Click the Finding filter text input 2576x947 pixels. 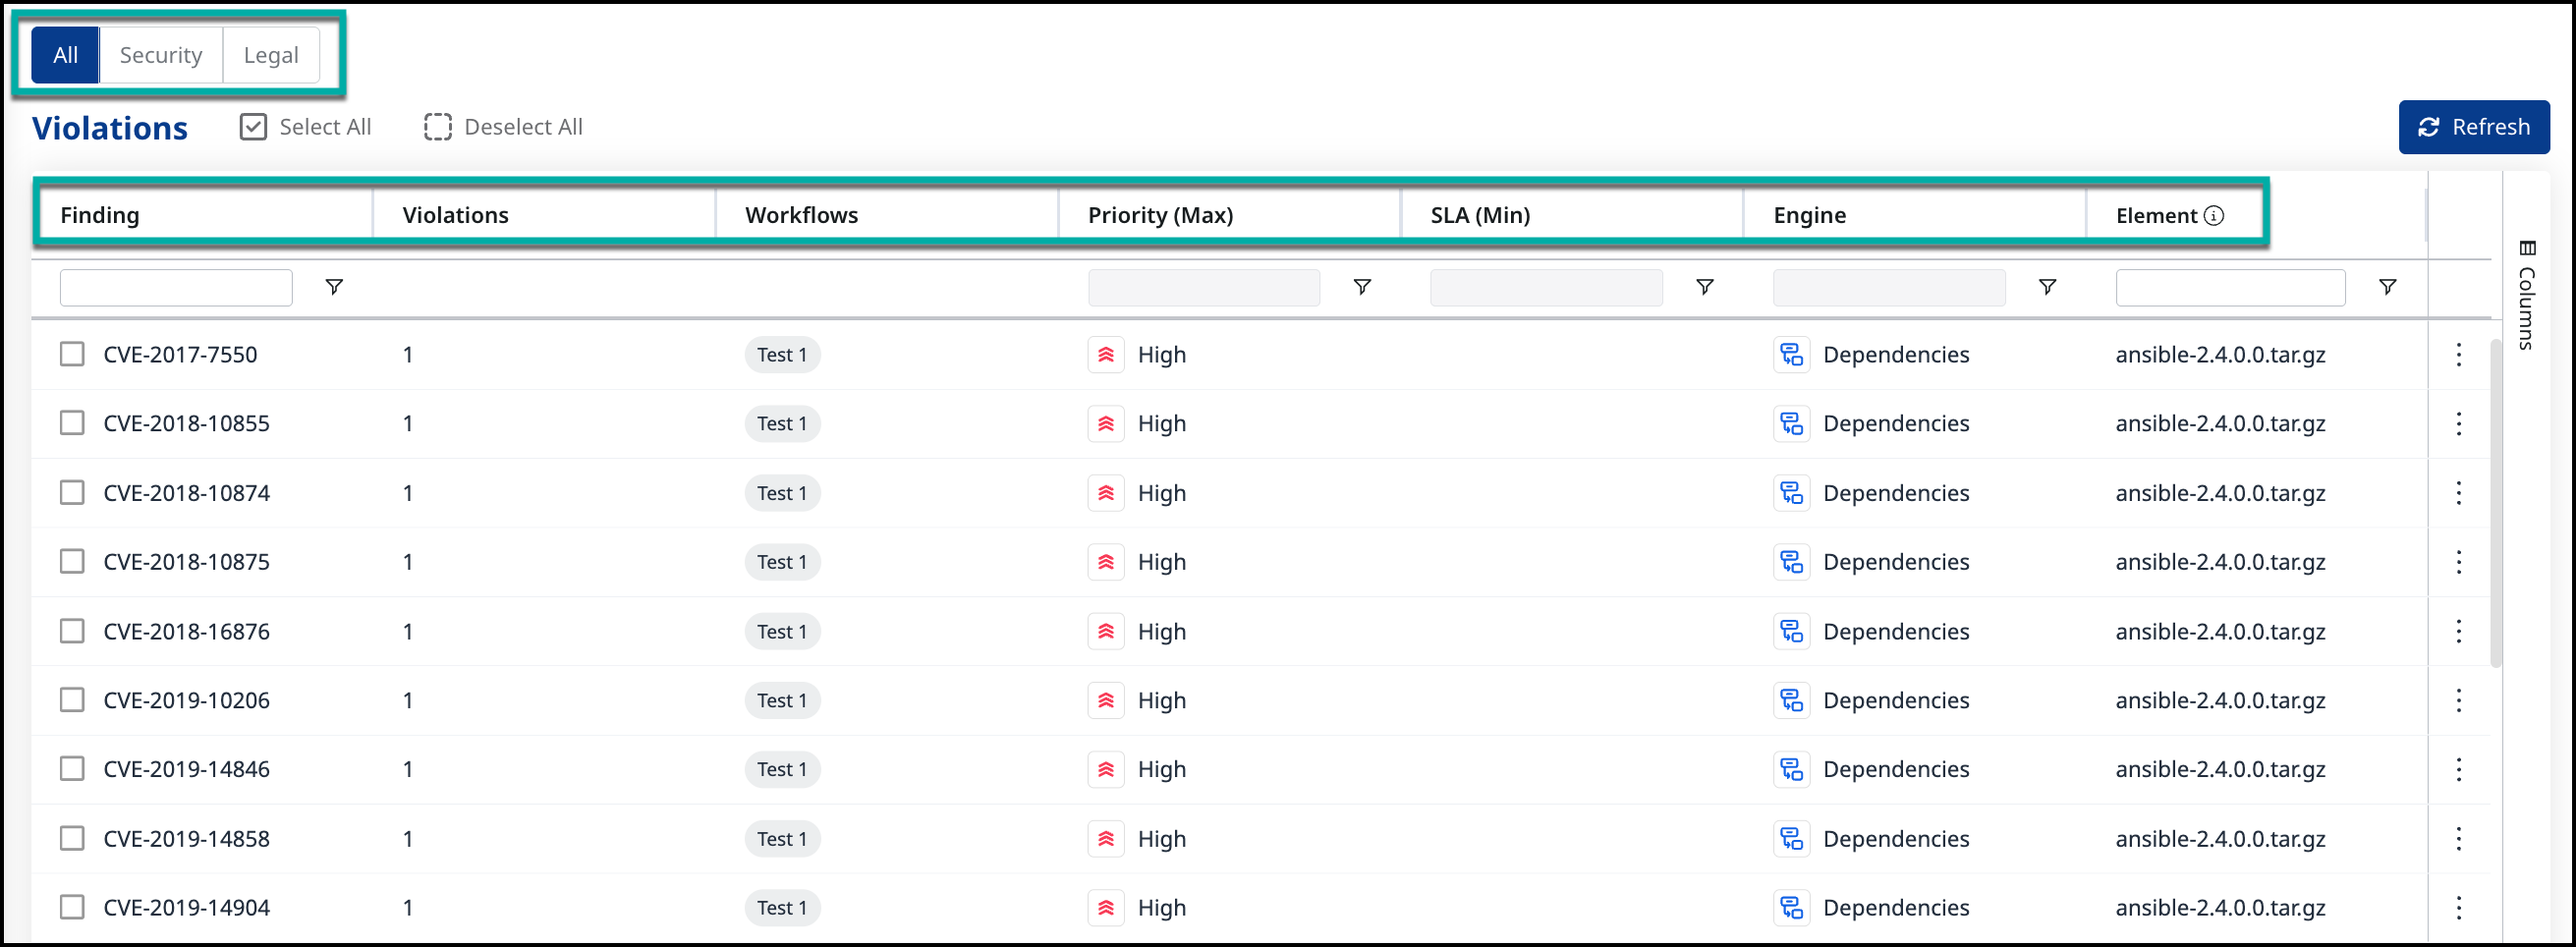click(x=176, y=288)
